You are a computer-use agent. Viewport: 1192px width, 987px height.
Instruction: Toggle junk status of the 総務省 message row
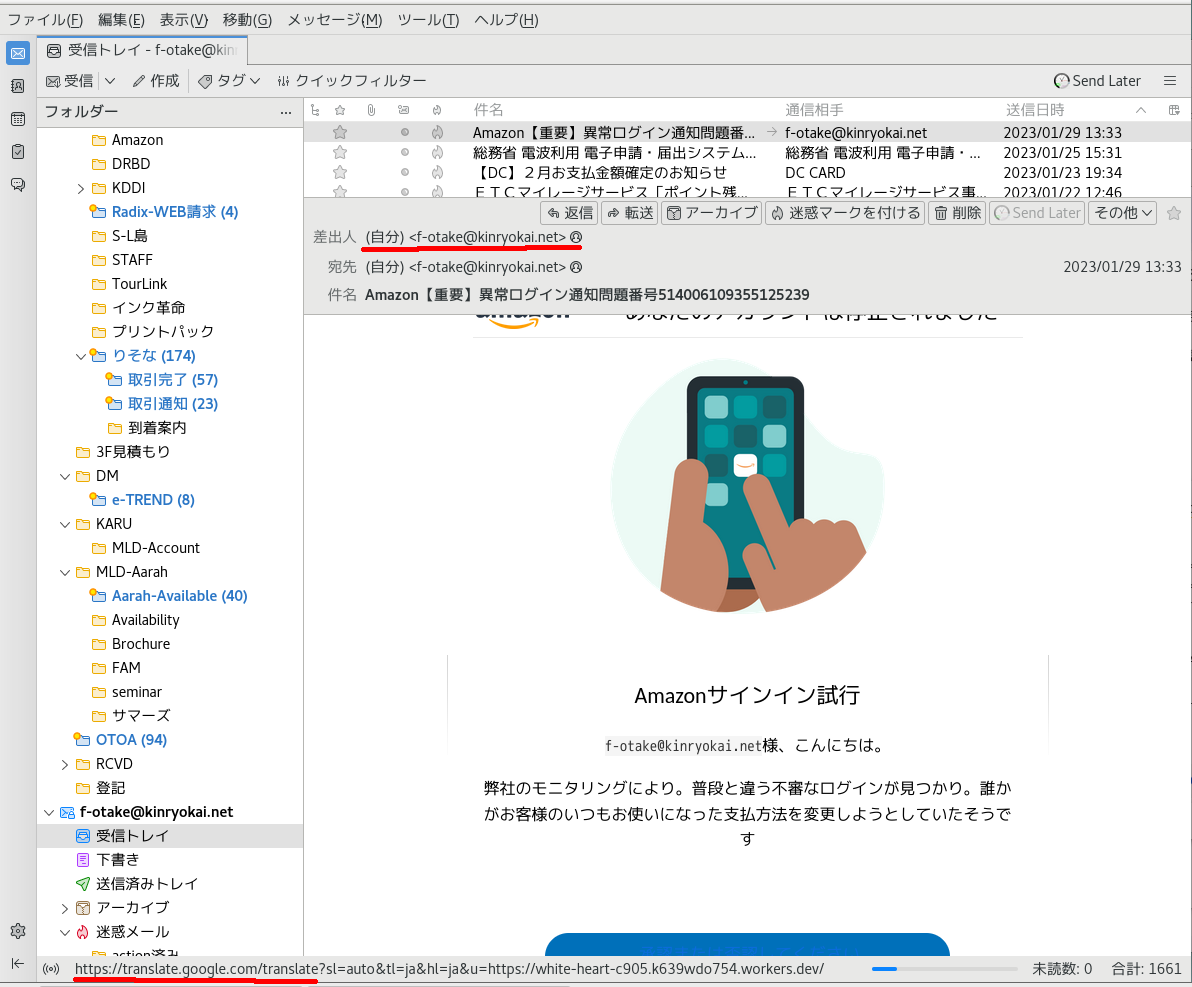tap(437, 153)
